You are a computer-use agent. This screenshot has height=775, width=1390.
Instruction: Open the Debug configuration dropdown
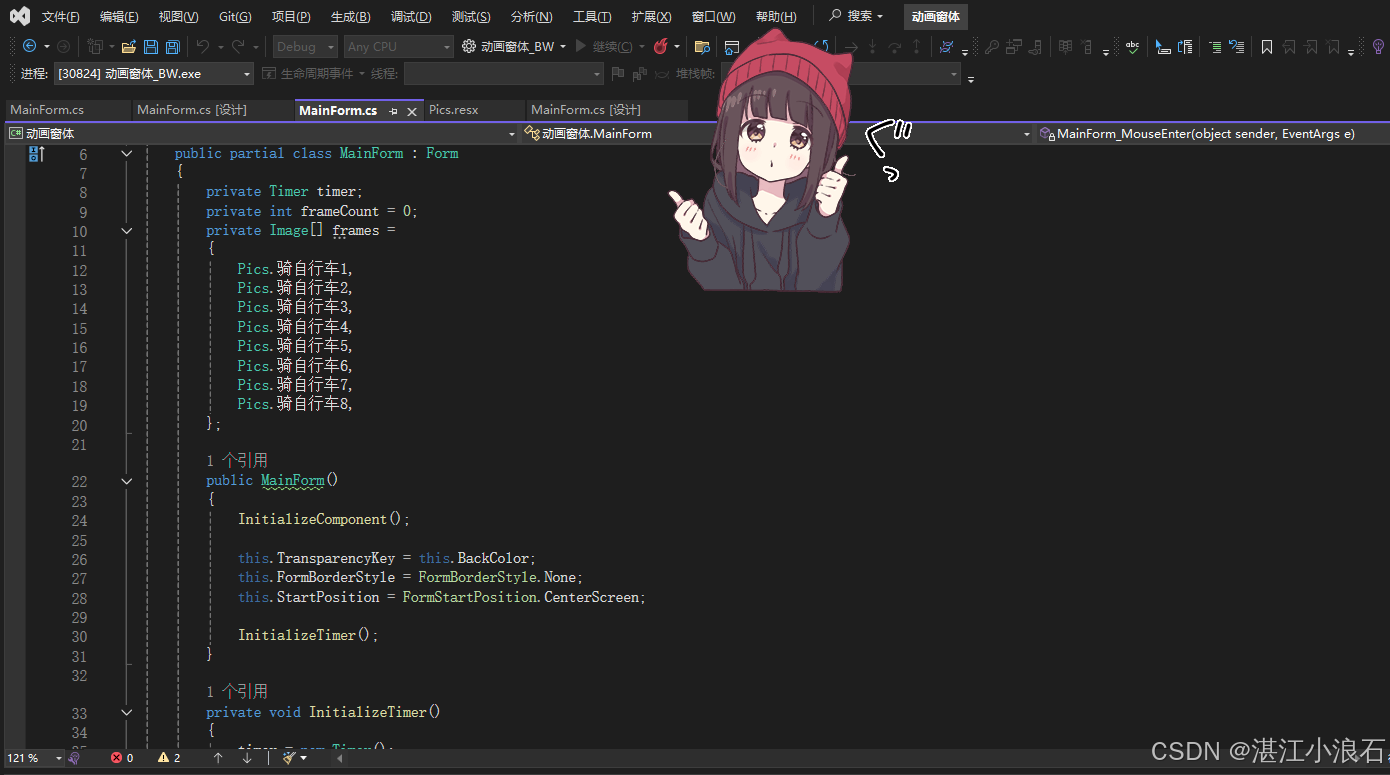click(x=305, y=46)
